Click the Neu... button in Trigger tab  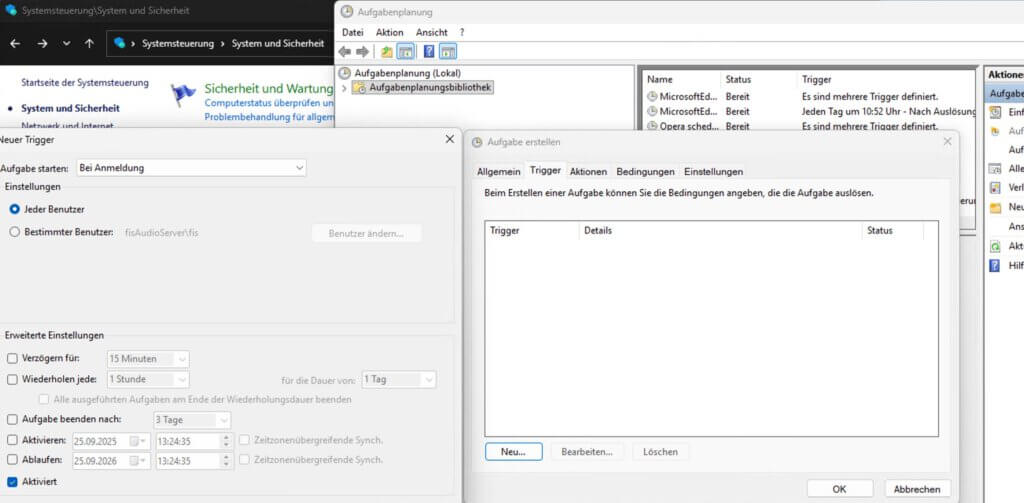tap(513, 451)
